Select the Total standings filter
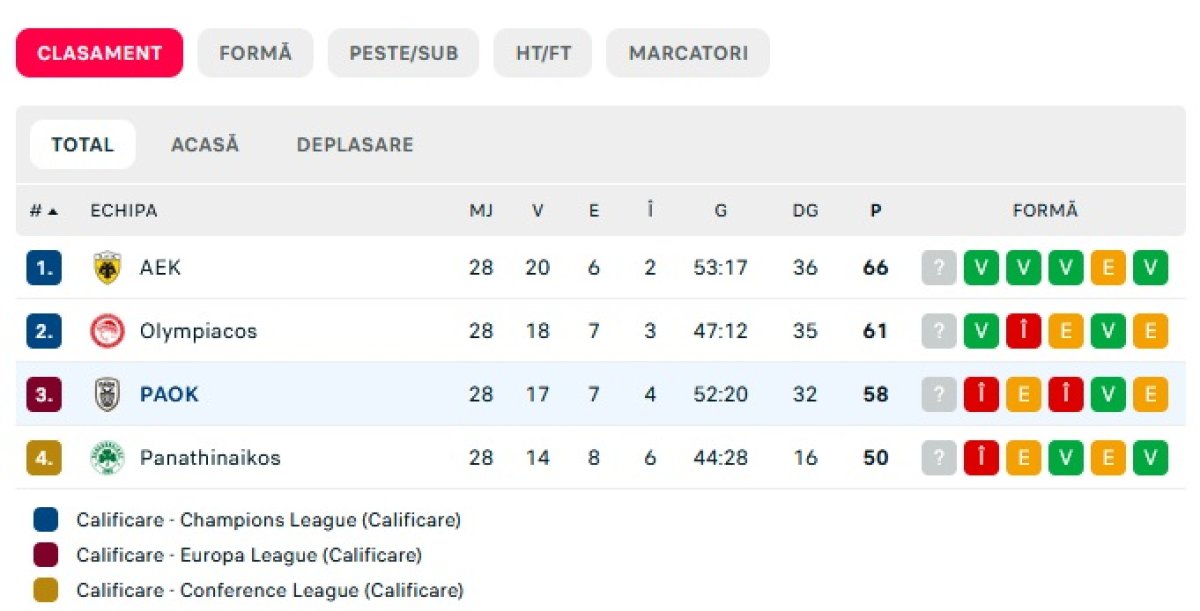Viewport: 1200px width, 611px height. pos(82,145)
